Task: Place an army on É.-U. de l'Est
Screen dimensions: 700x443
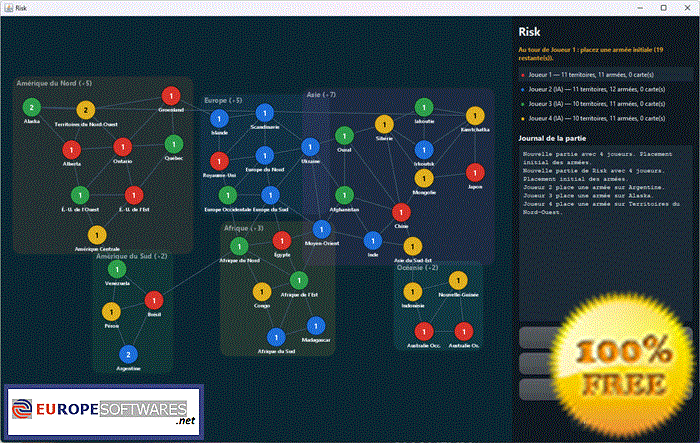Action: [134, 195]
